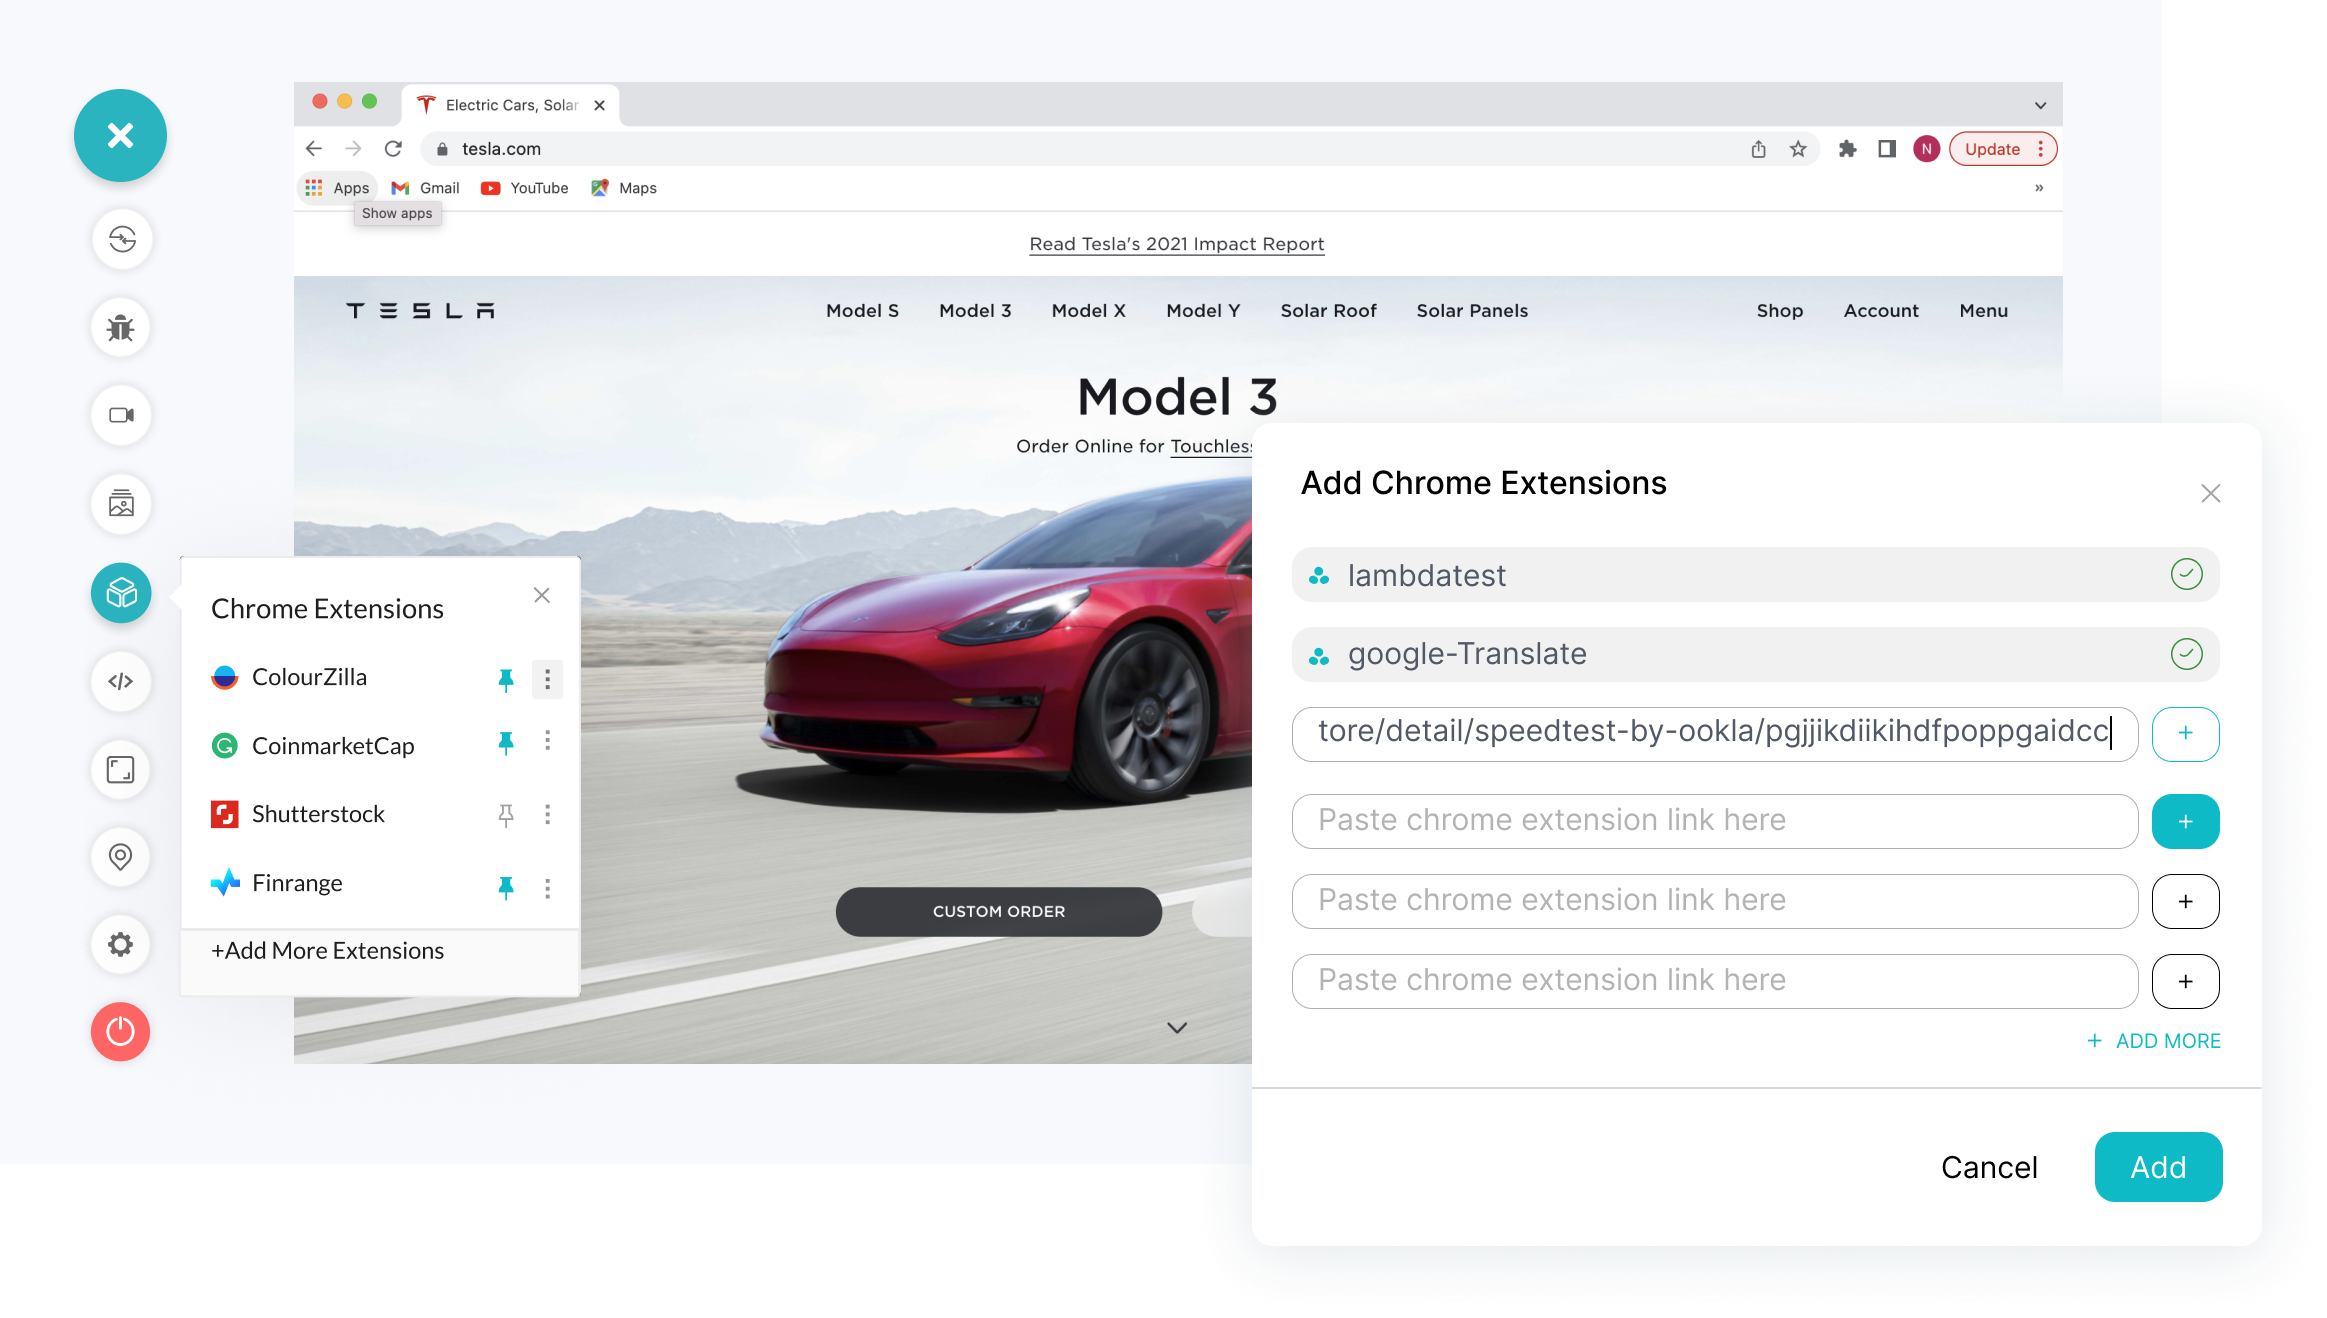Open the Model Y menu item
Viewport: 2327px width, 1318px height.
tap(1203, 311)
